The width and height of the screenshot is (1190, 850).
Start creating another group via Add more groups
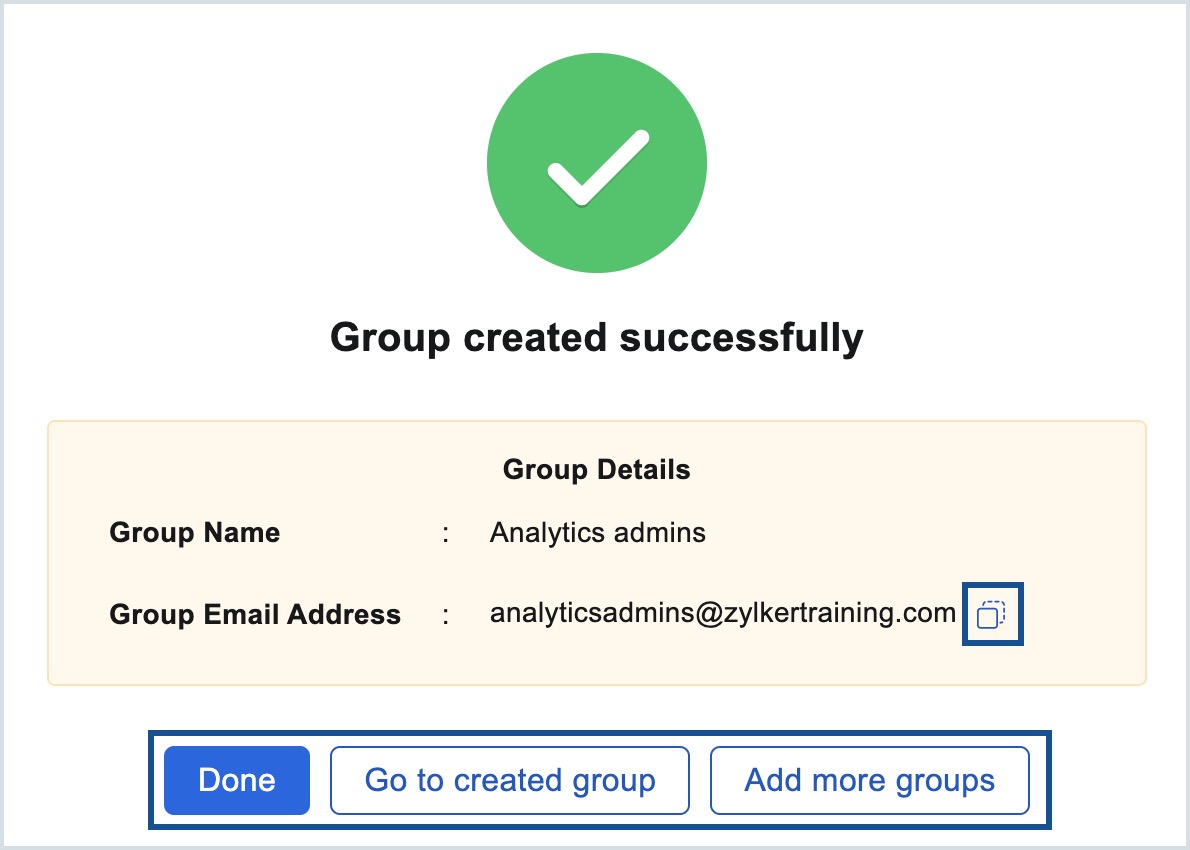(869, 780)
